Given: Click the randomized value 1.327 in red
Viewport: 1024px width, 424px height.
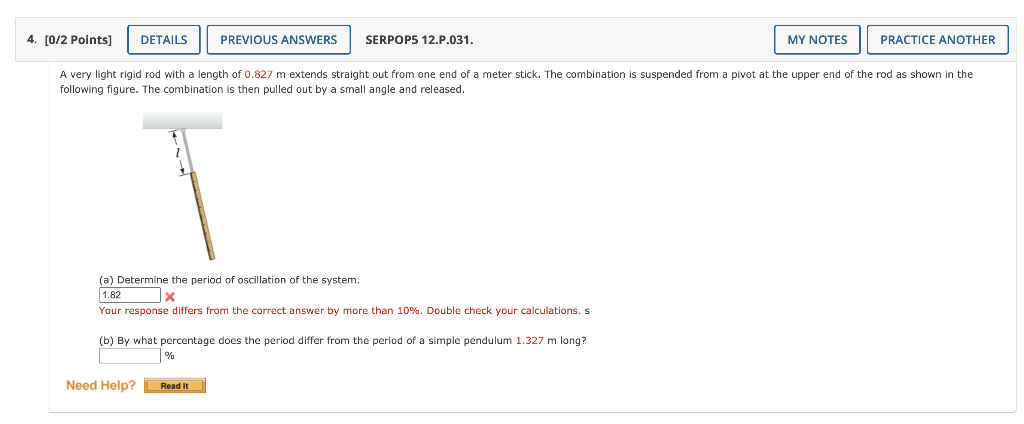Looking at the screenshot, I should click(530, 341).
